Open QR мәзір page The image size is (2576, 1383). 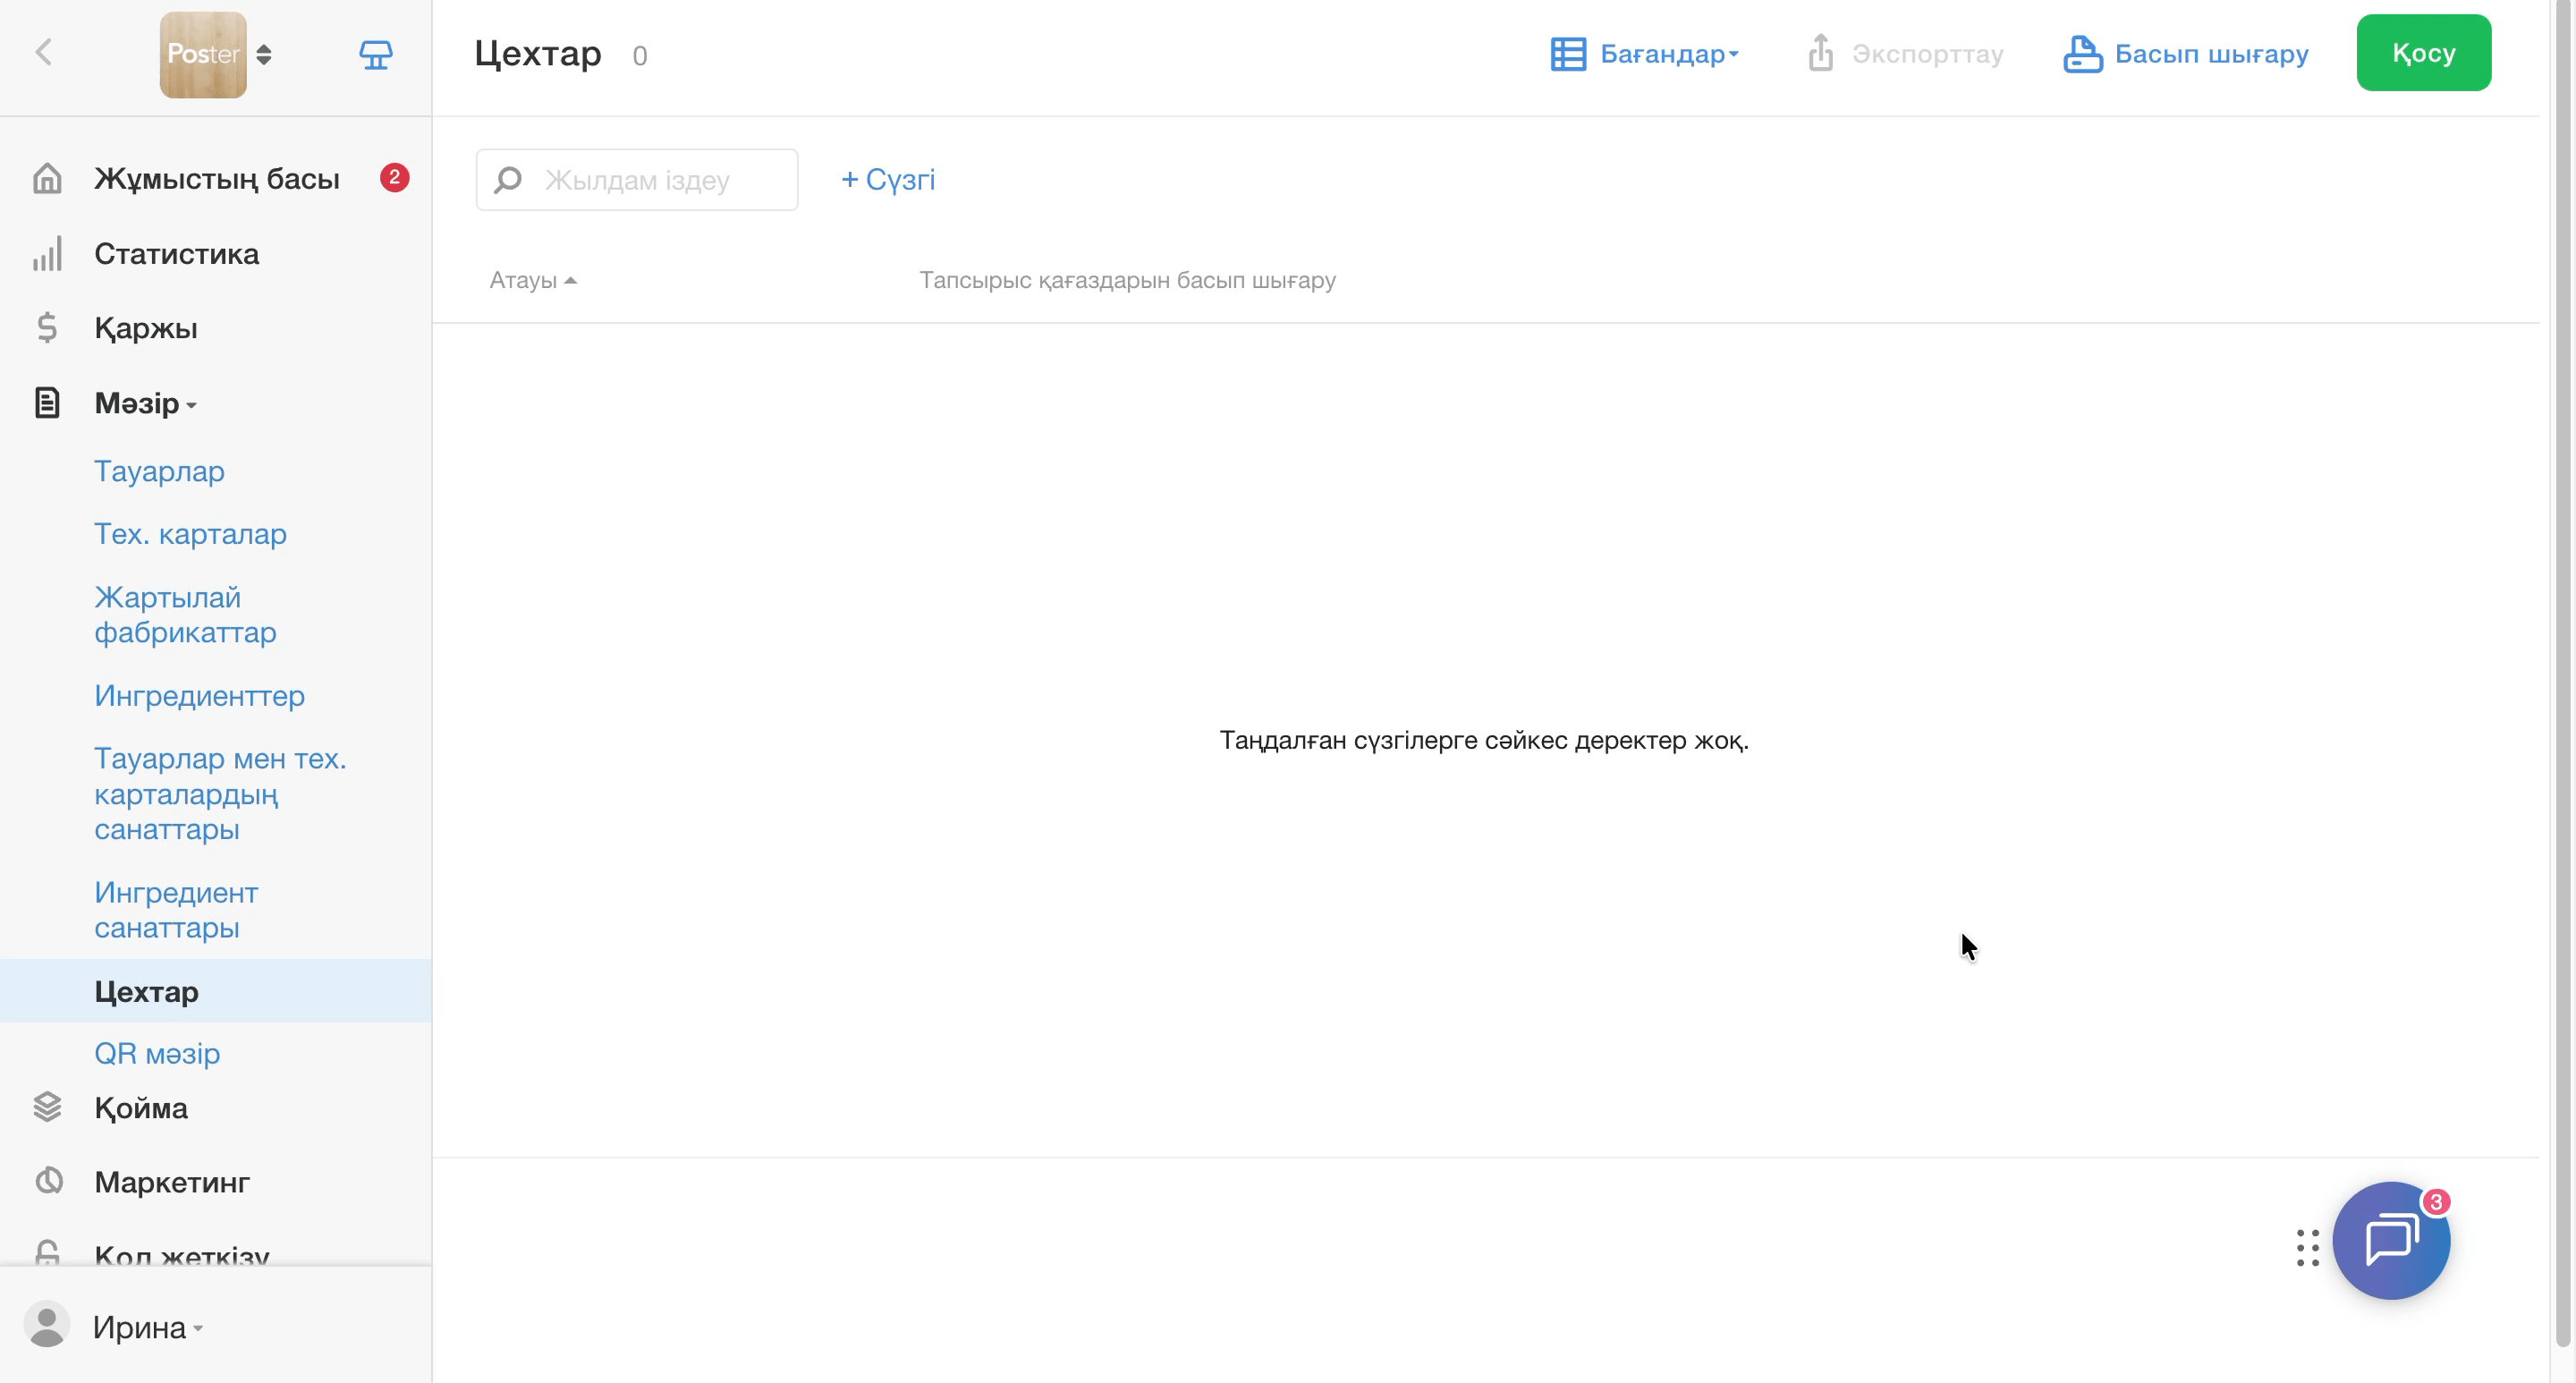(157, 1053)
